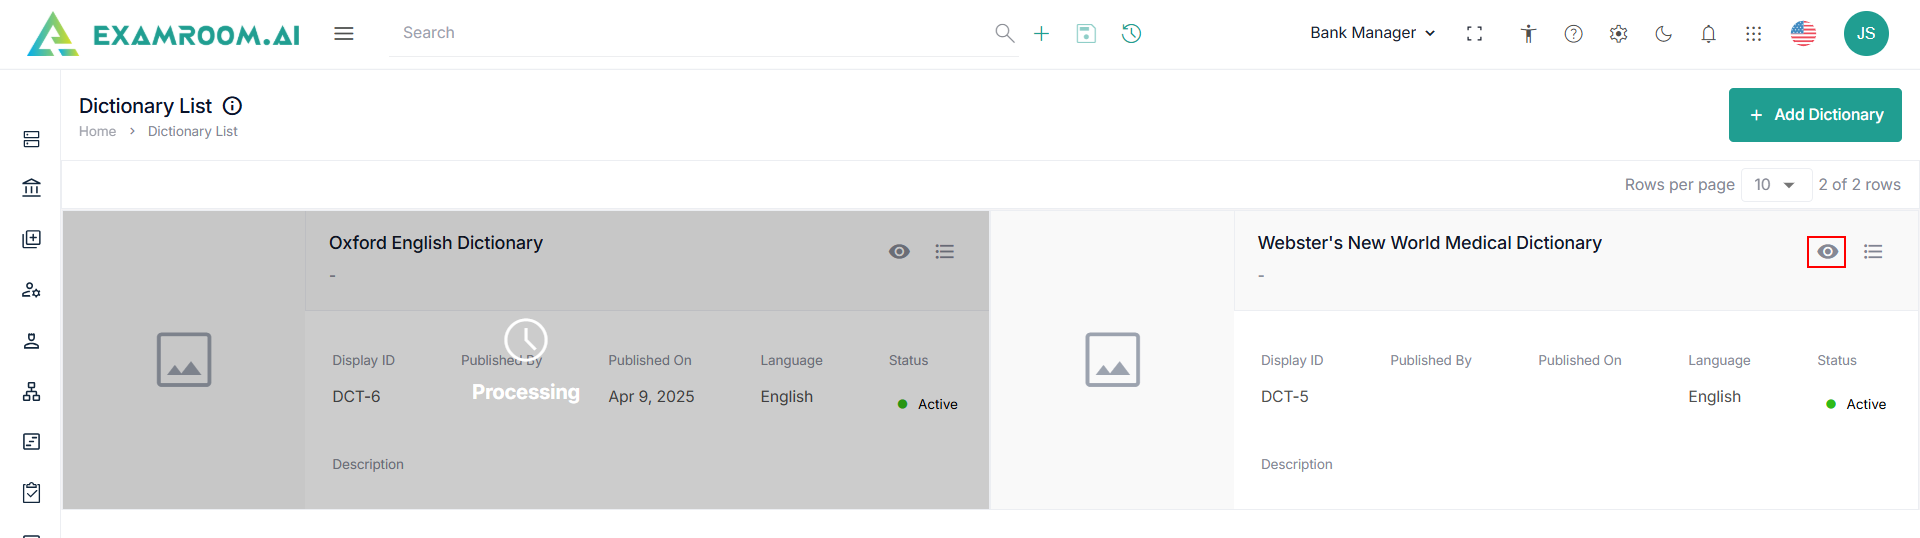
Task: Change language via US flag icon
Action: 1803,33
